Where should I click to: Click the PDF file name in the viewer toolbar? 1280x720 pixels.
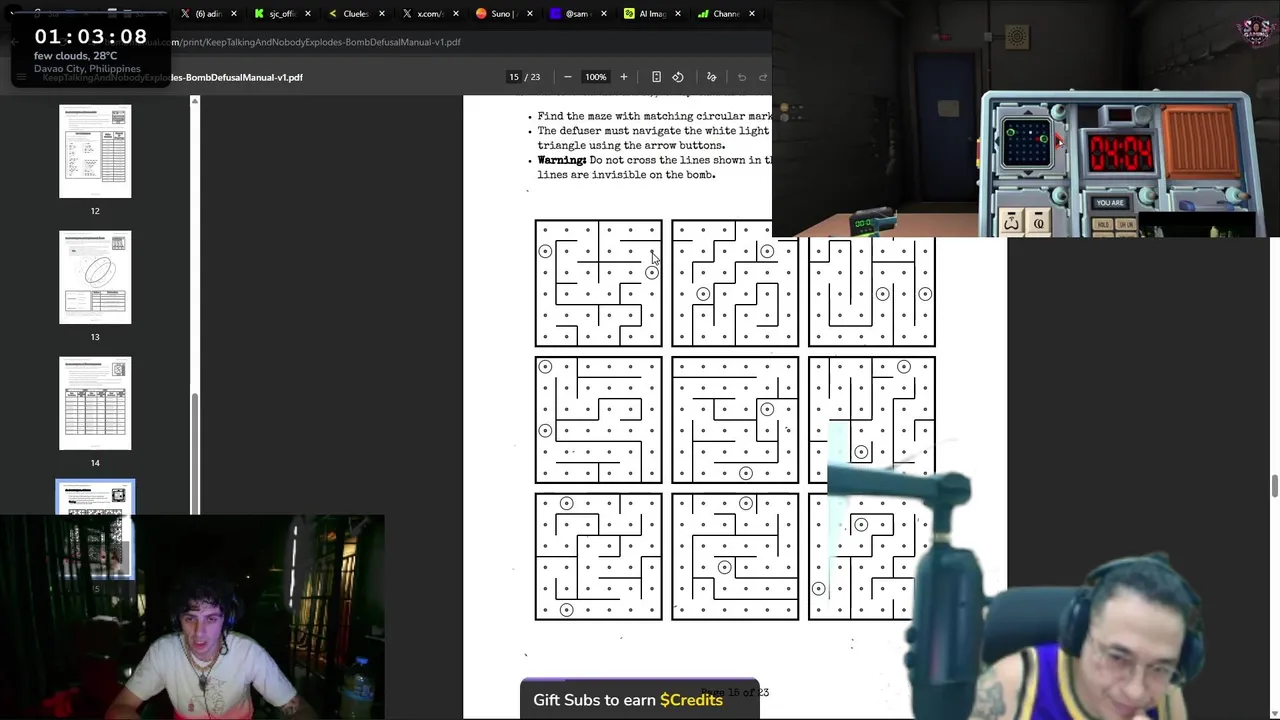173,77
